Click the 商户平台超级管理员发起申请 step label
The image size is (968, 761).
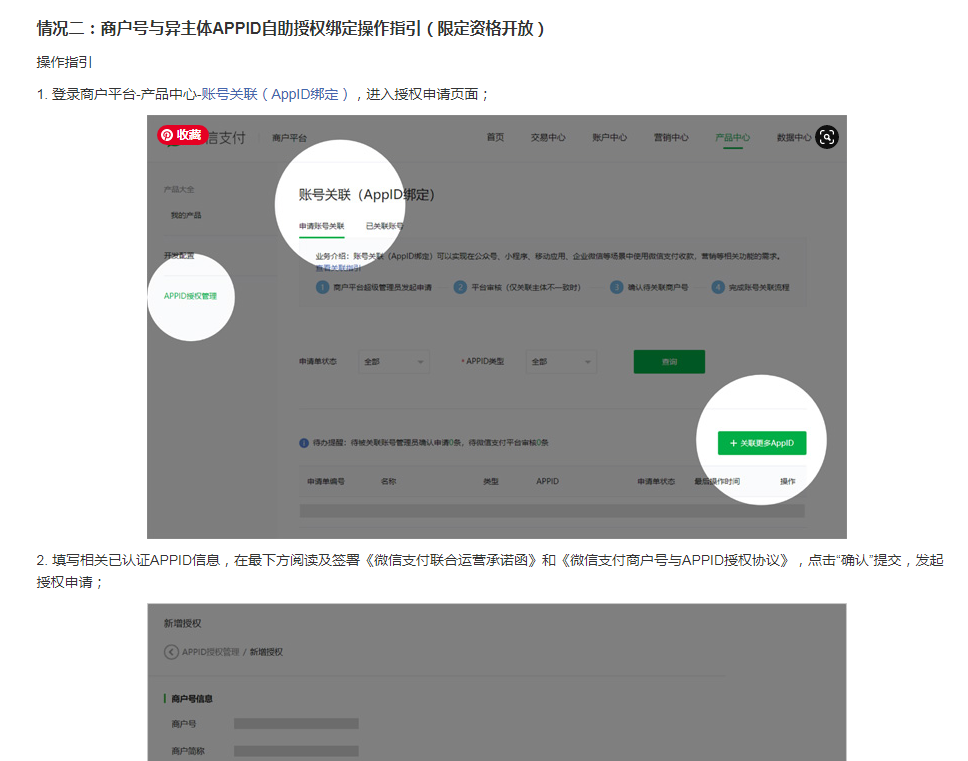383,288
